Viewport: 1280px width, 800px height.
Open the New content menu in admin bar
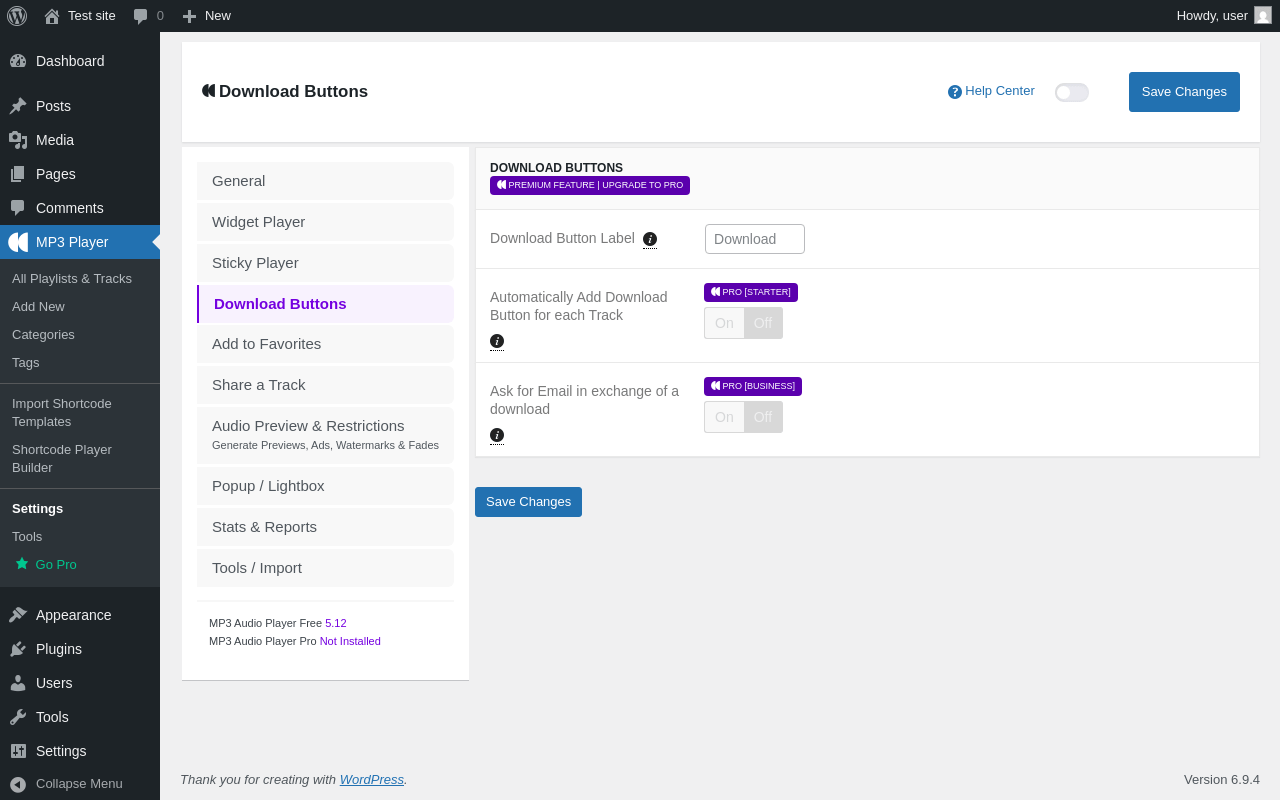click(x=207, y=16)
